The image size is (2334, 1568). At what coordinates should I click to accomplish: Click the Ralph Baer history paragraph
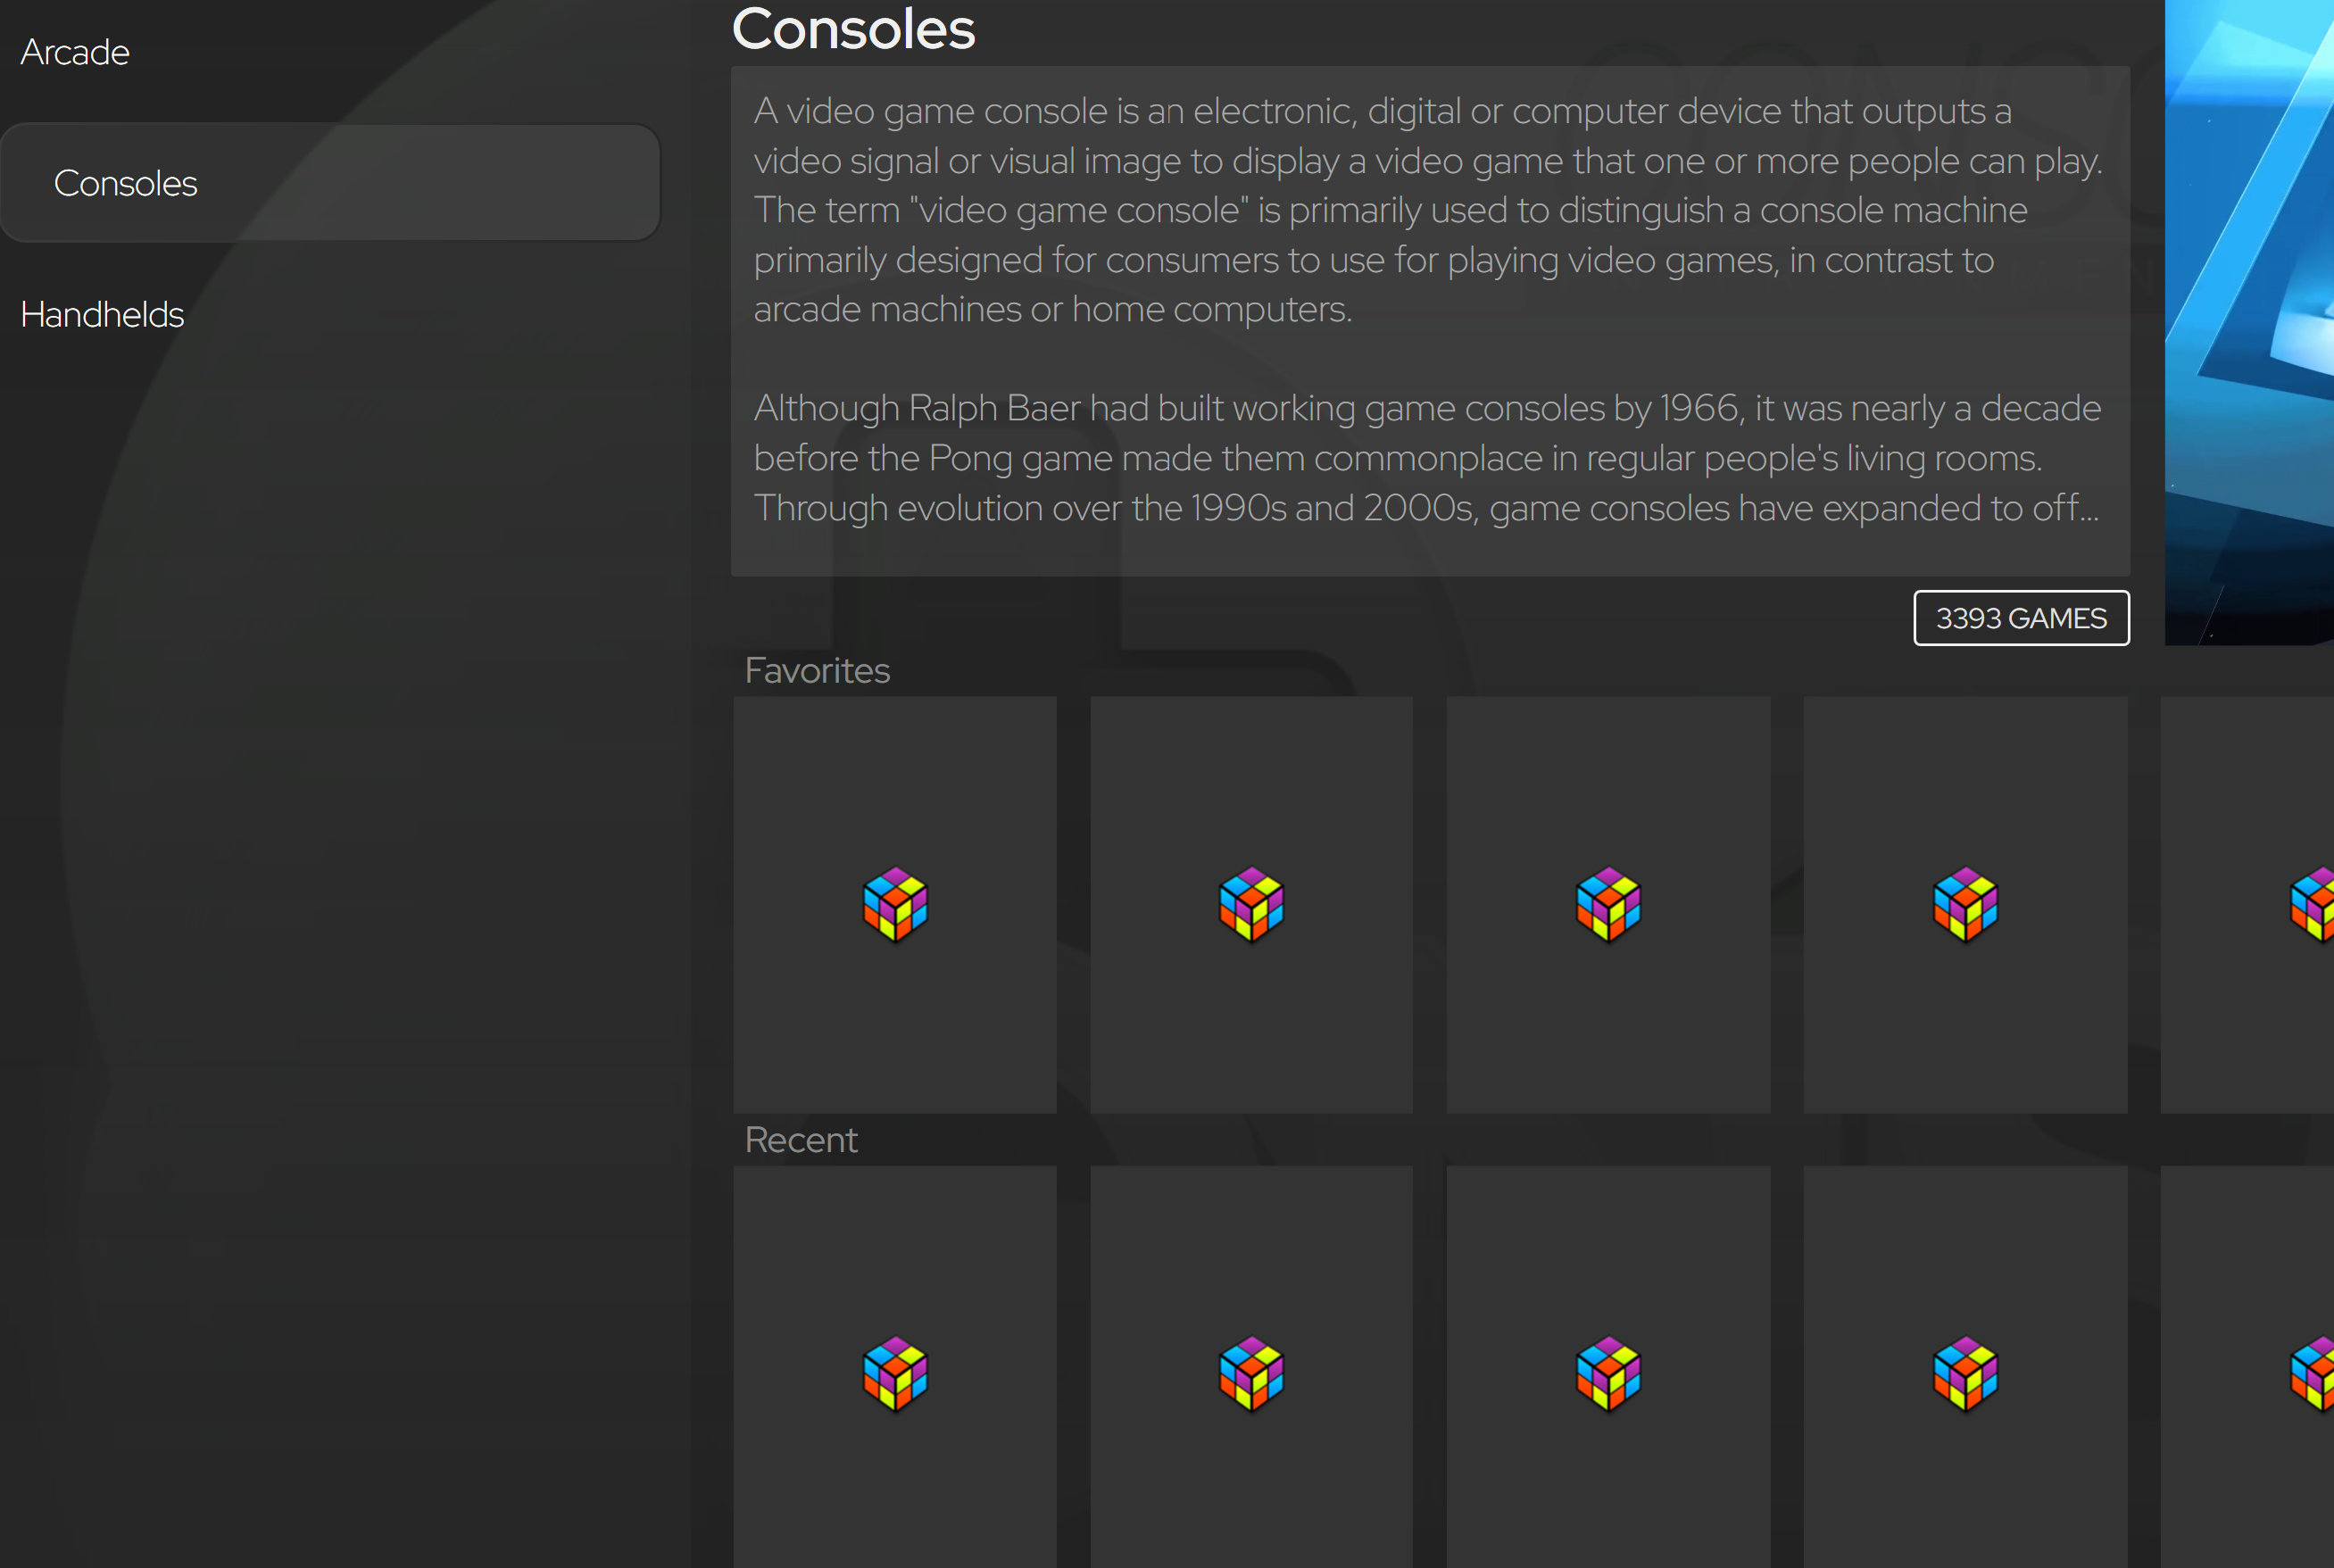1428,458
